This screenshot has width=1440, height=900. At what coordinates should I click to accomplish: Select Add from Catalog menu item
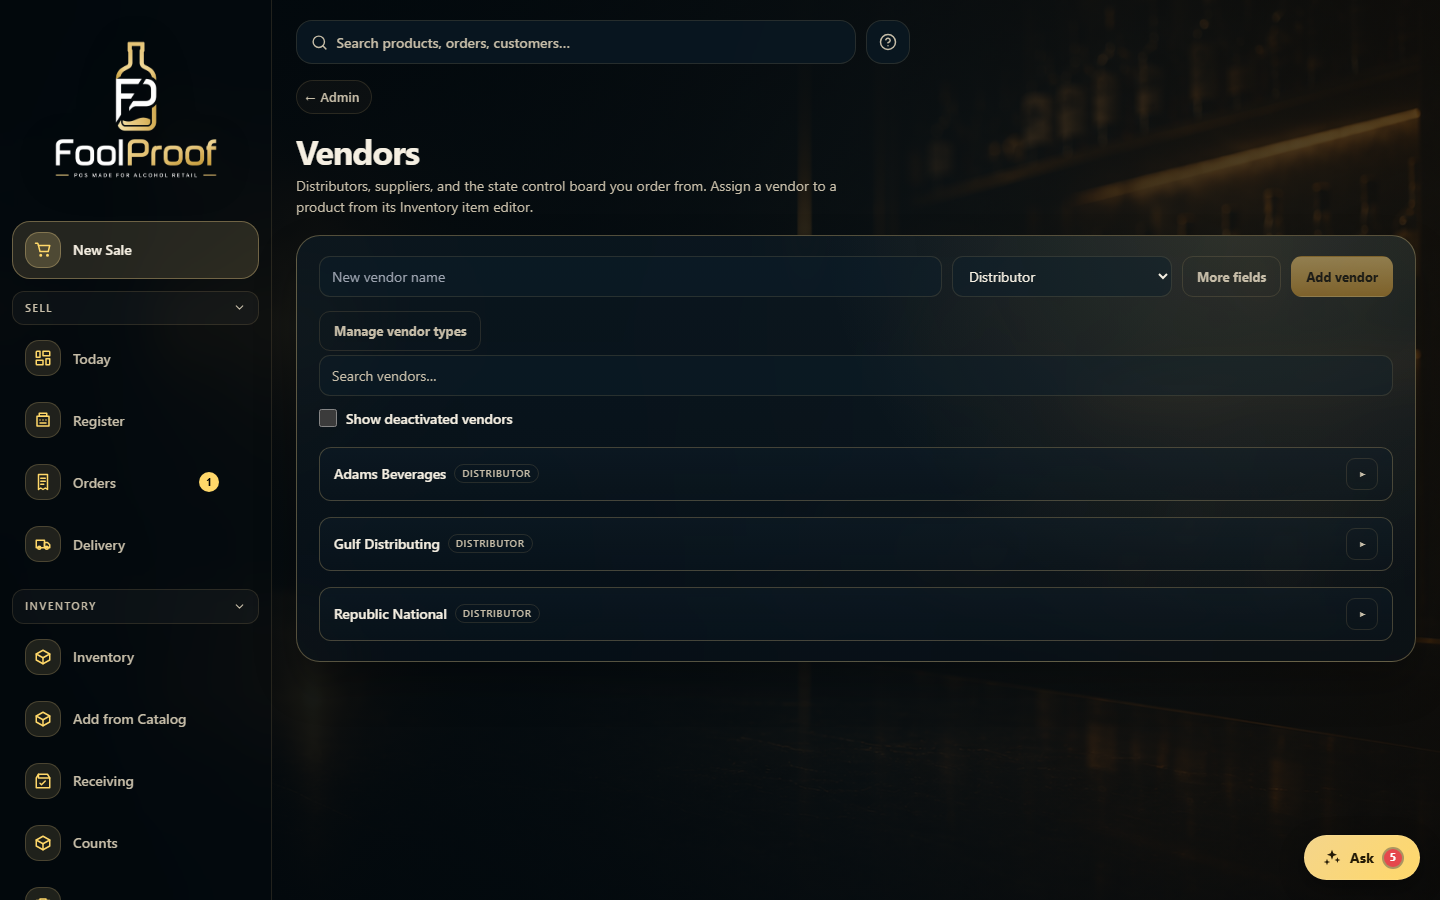tap(135, 719)
